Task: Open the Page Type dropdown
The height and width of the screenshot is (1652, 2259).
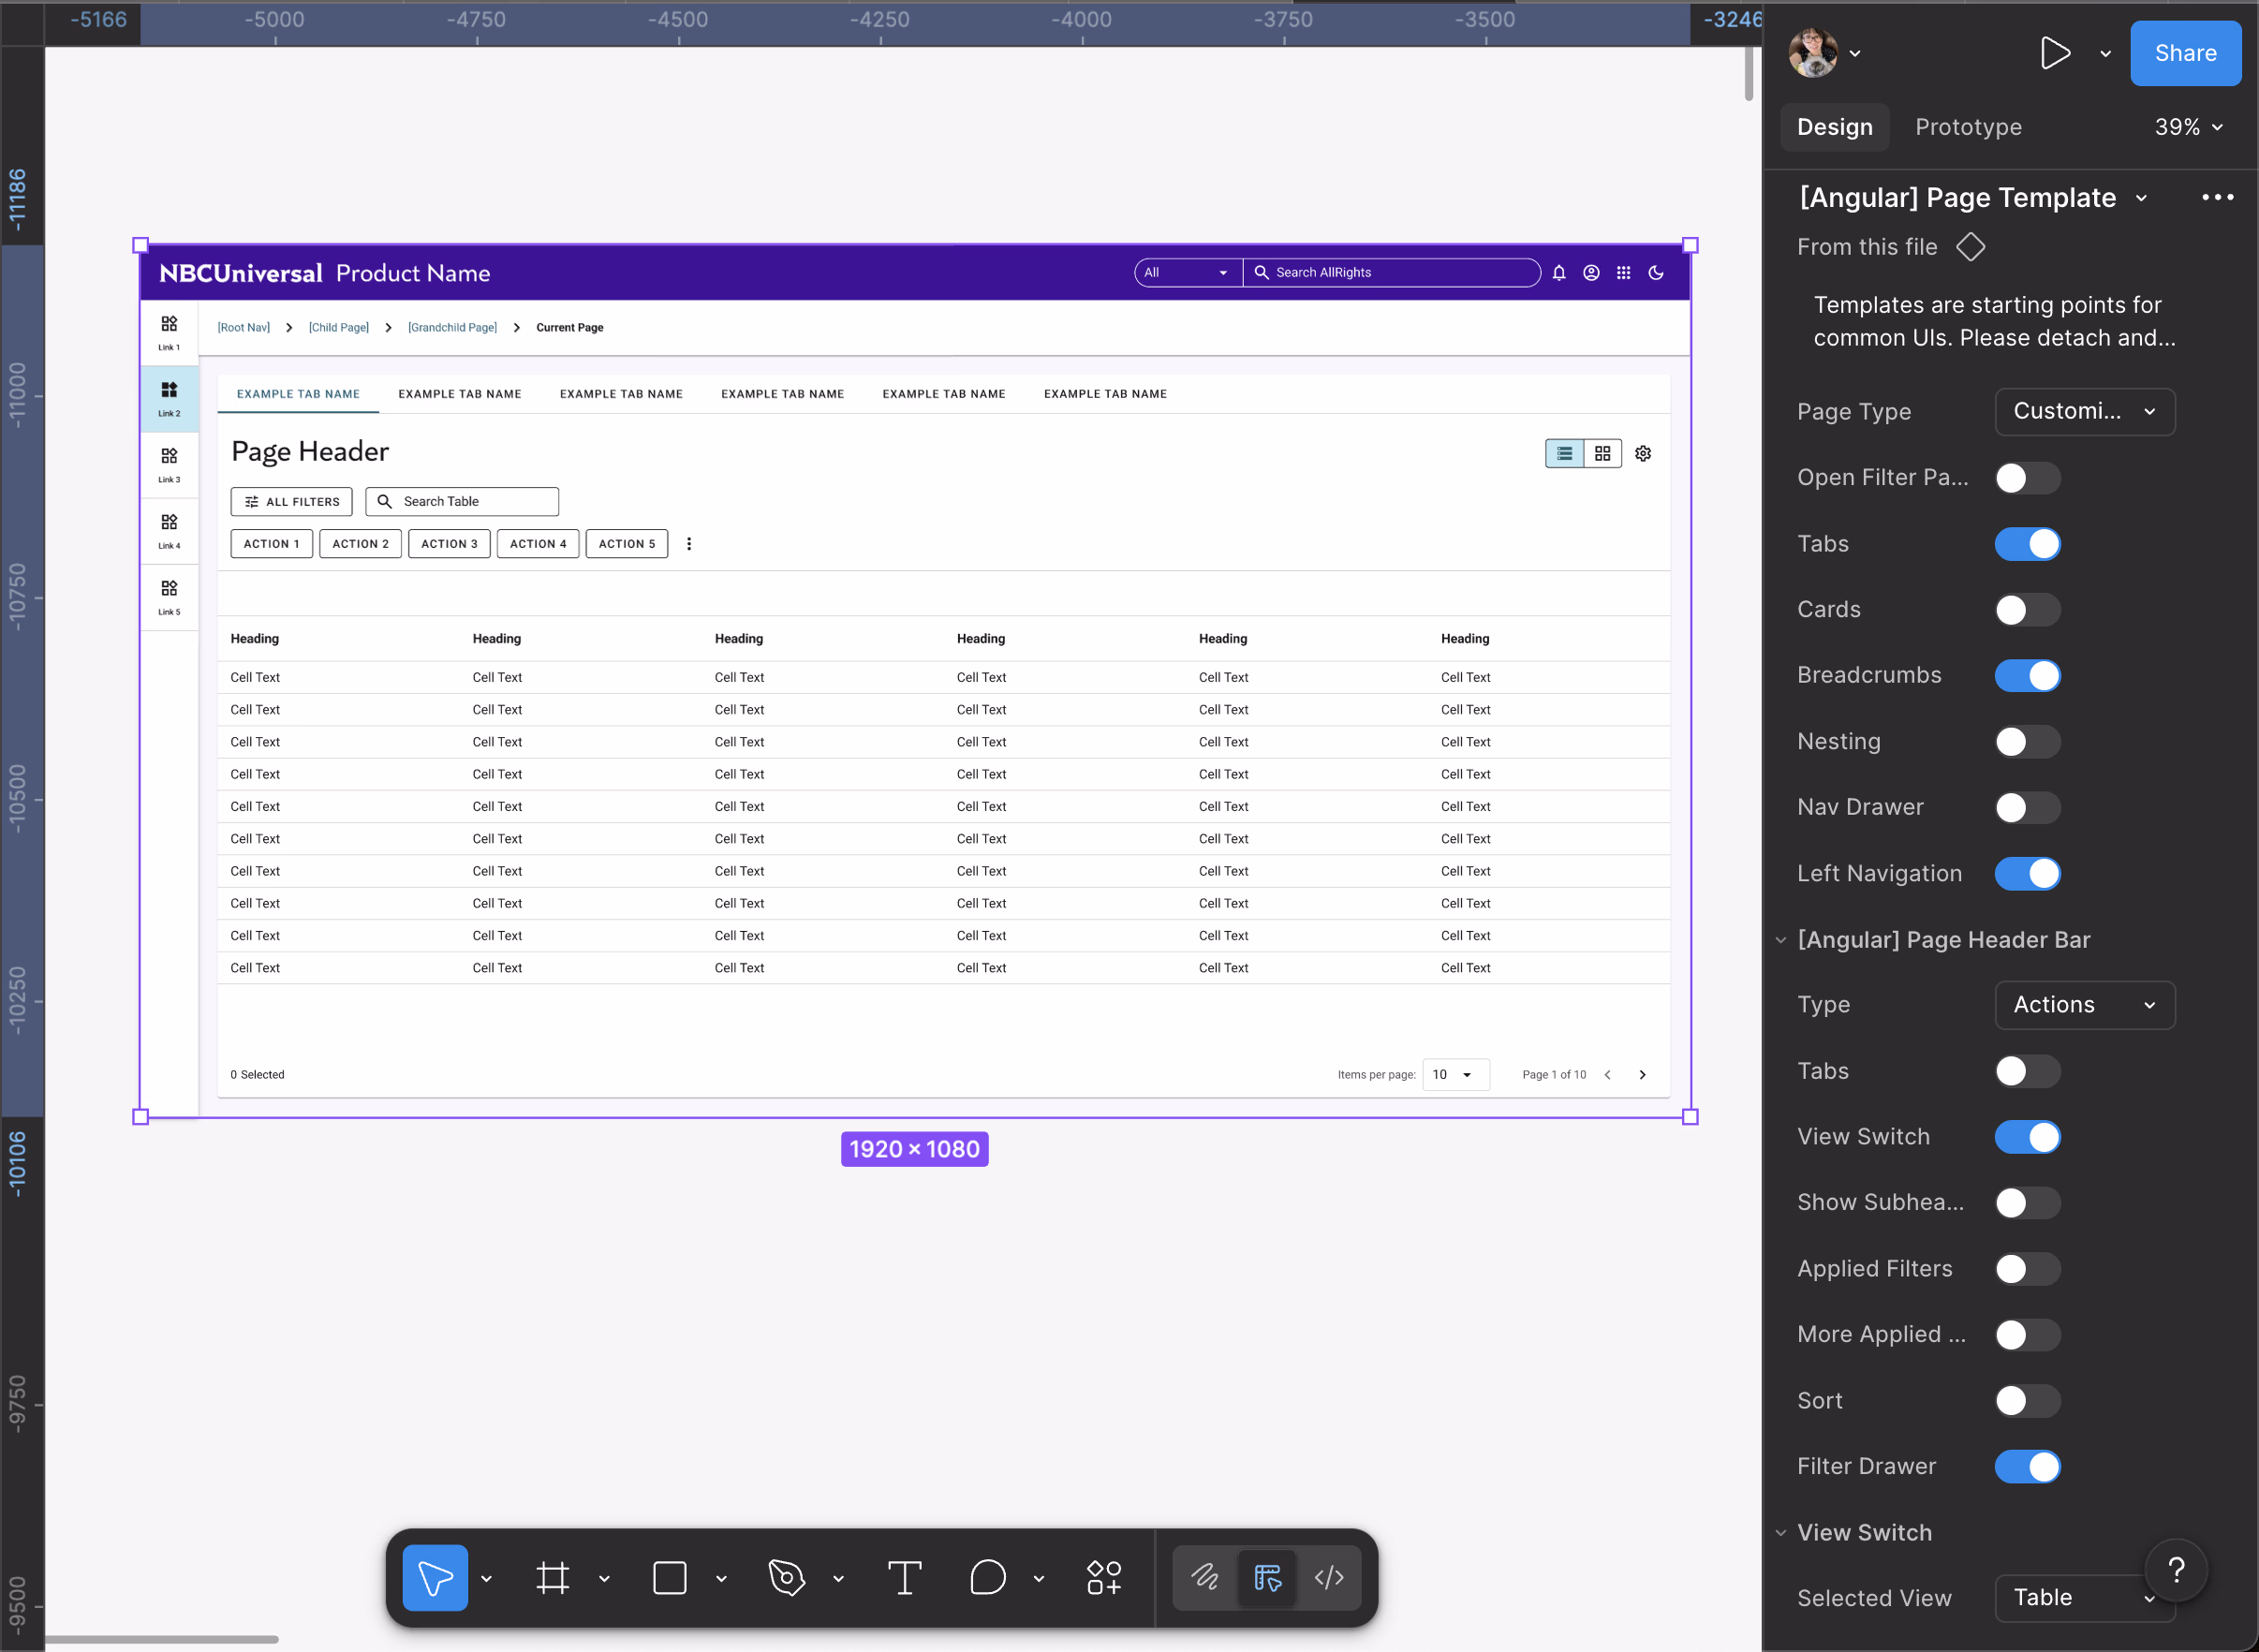Action: click(x=2084, y=412)
